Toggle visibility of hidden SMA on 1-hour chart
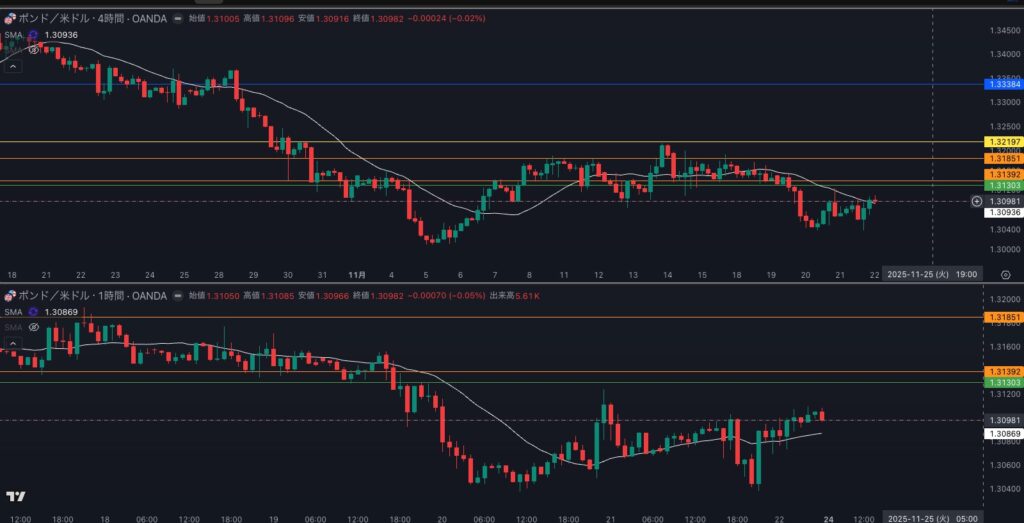Image resolution: width=1024 pixels, height=523 pixels. (33, 327)
